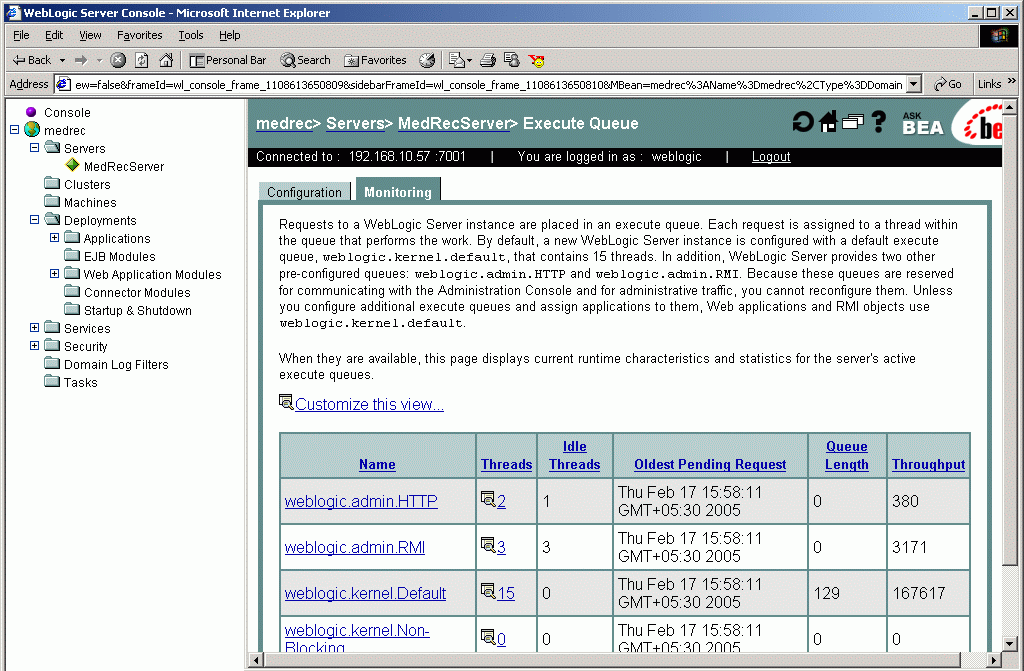Open the Mail button dropdown arrow

point(468,61)
